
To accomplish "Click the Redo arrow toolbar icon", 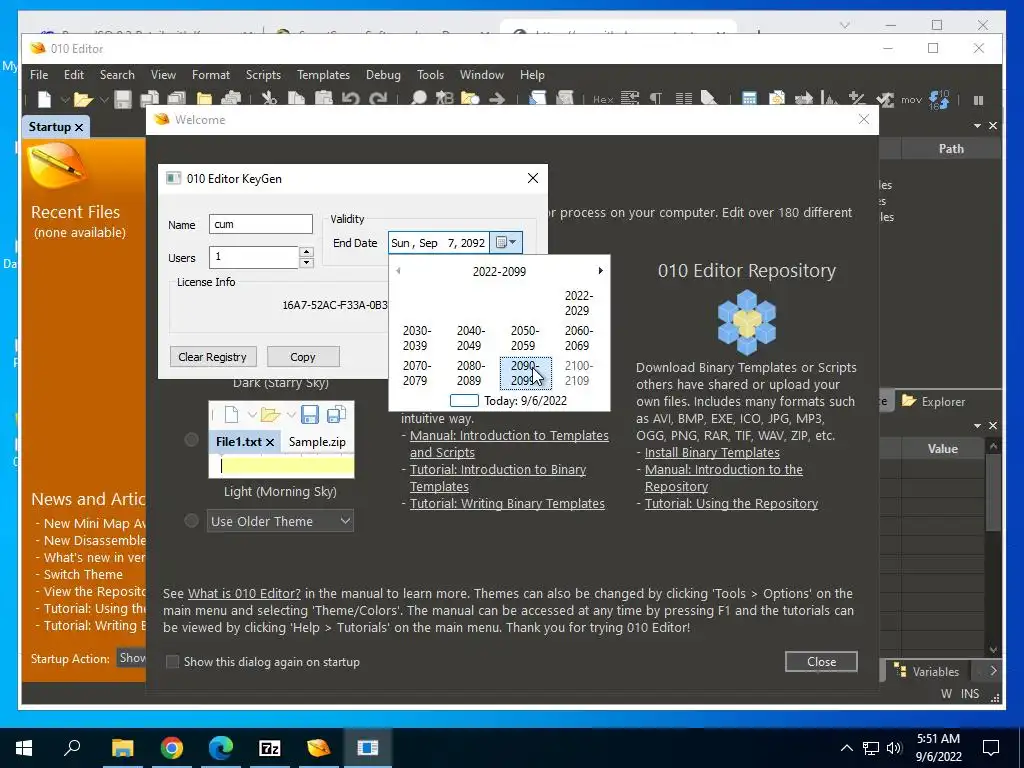I will click(378, 99).
